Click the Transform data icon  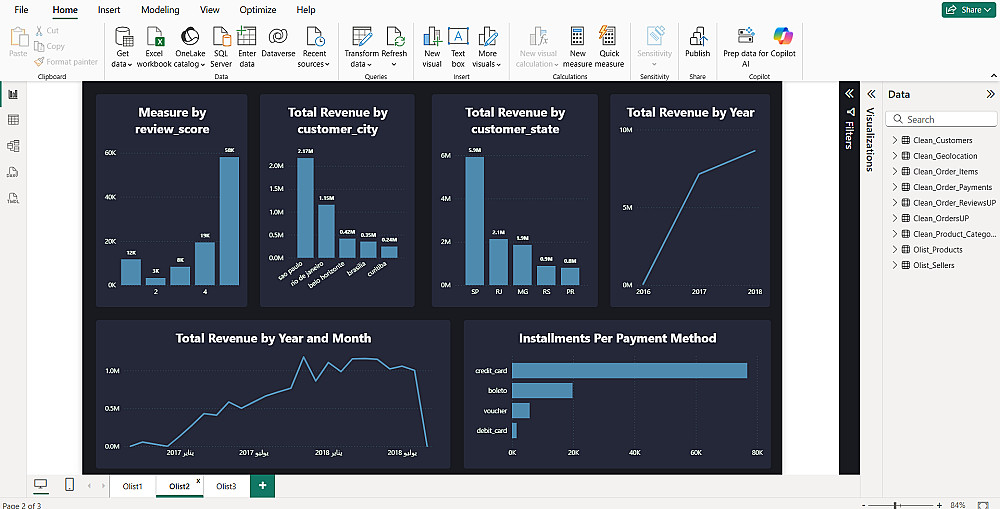pyautogui.click(x=362, y=36)
